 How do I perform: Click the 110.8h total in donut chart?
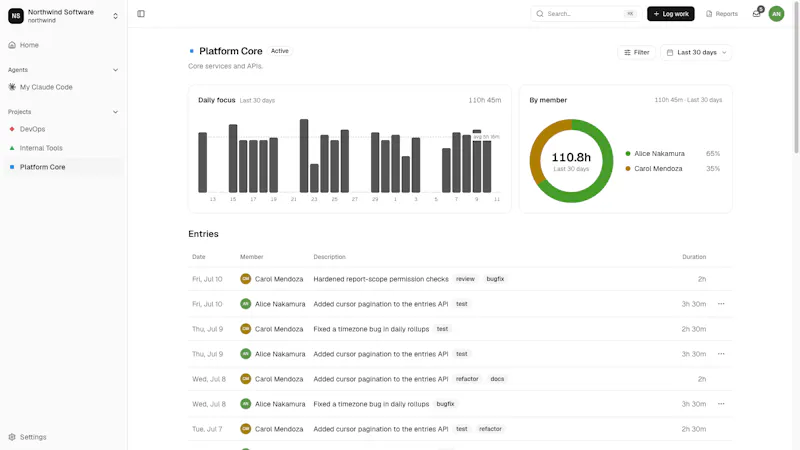click(x=571, y=157)
